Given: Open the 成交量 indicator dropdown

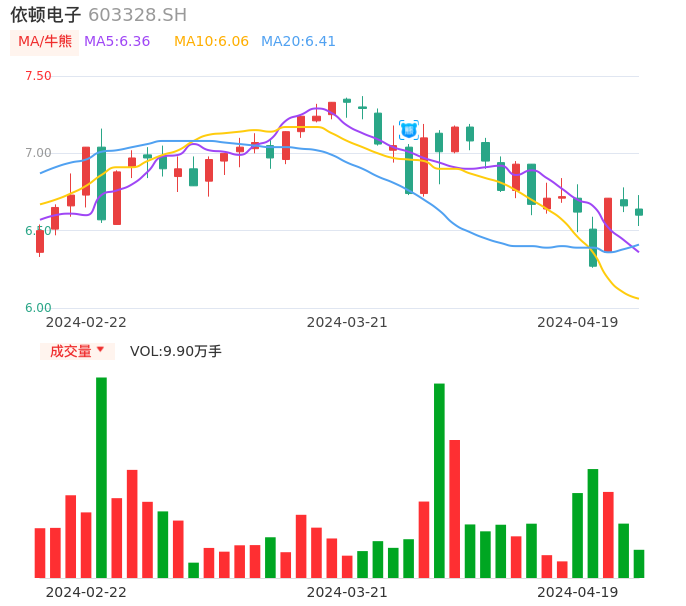Looking at the screenshot, I should tap(77, 351).
